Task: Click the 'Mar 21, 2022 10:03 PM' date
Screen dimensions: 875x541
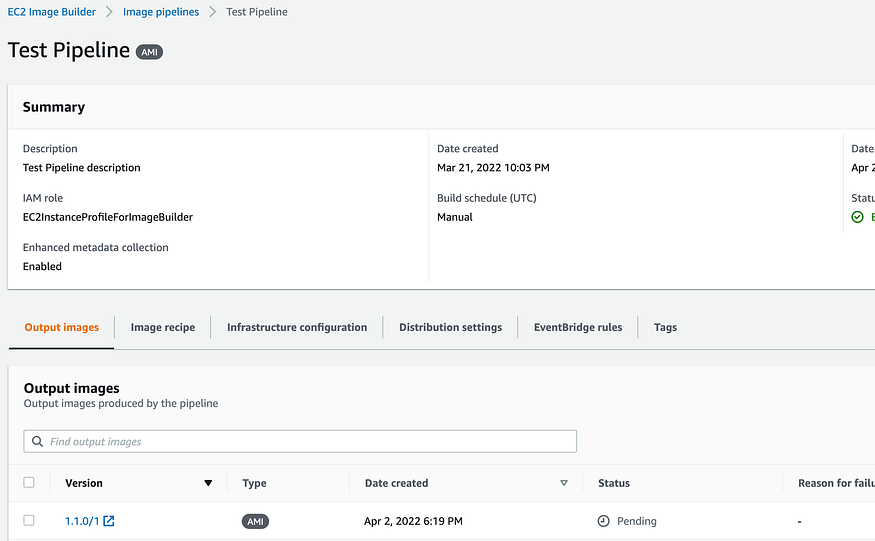Action: click(x=493, y=167)
